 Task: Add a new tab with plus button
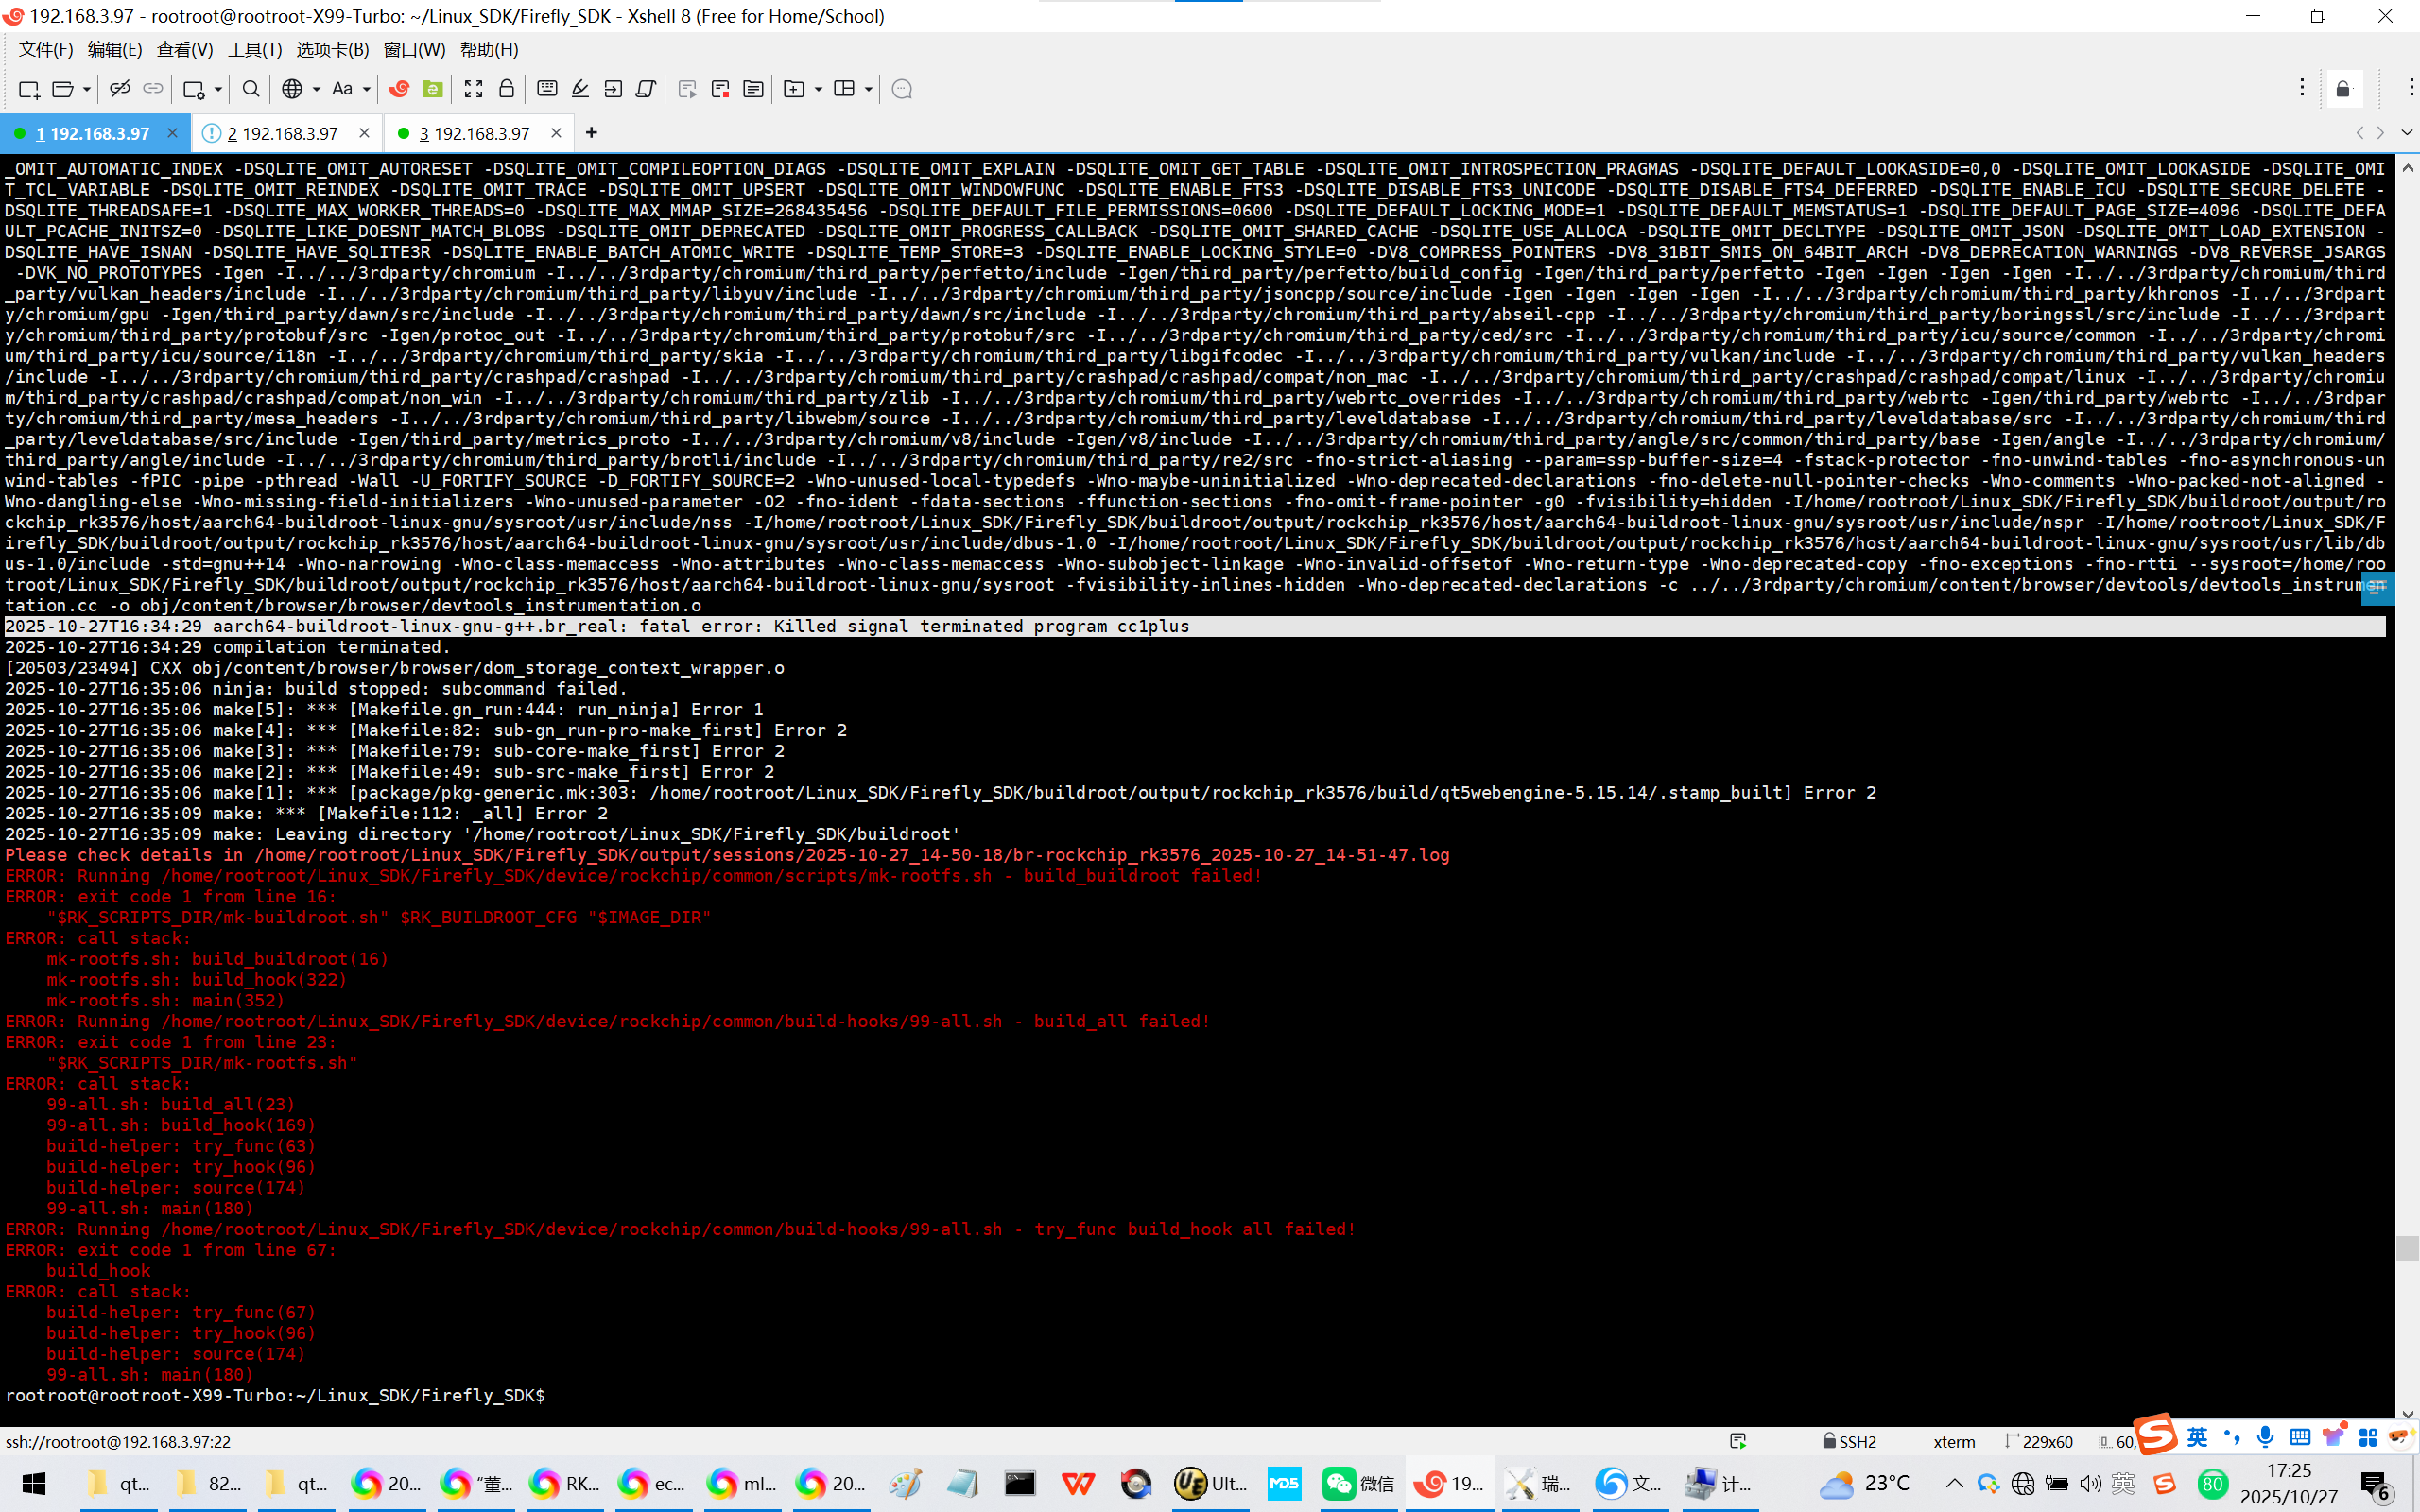[592, 132]
